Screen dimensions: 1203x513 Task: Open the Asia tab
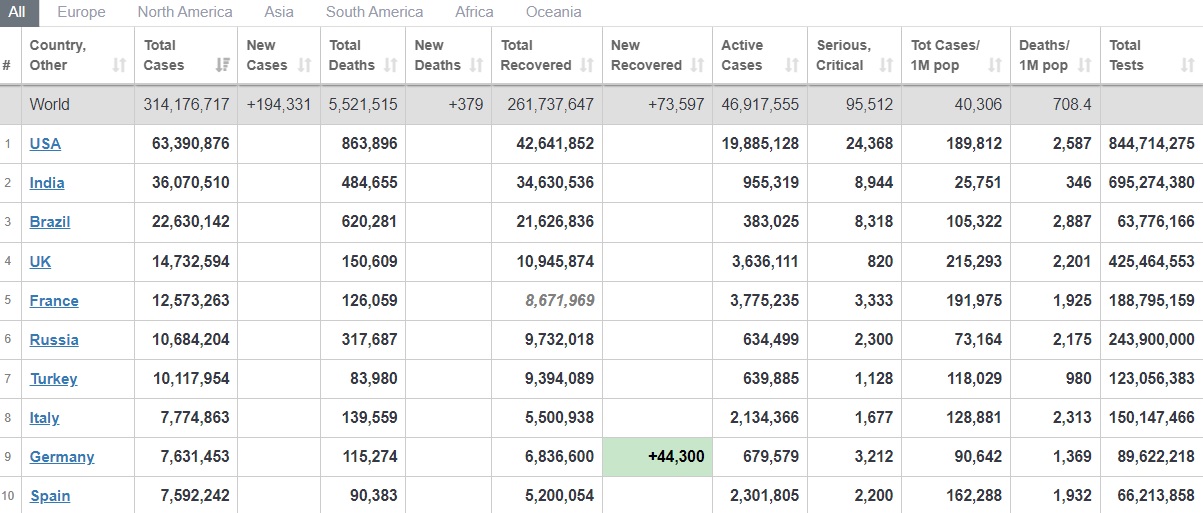point(279,12)
